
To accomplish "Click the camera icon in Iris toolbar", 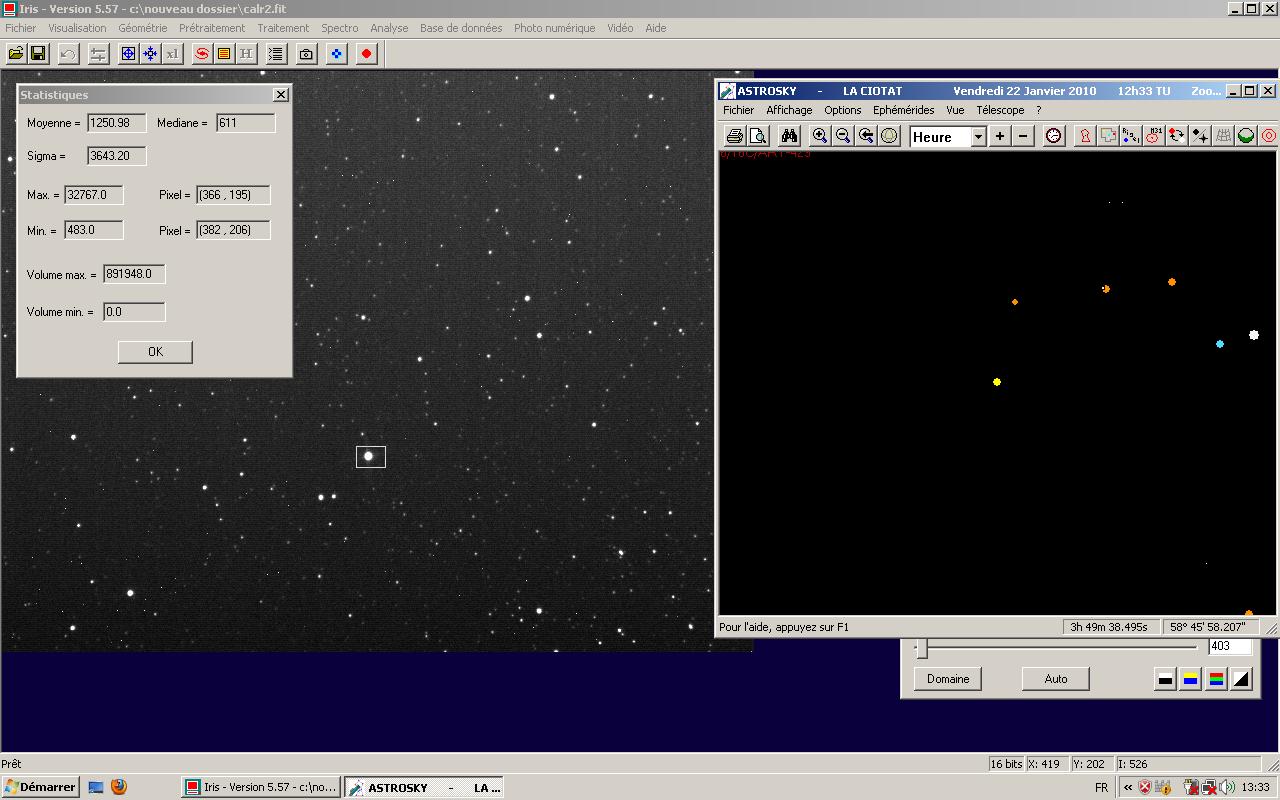I will pyautogui.click(x=307, y=54).
